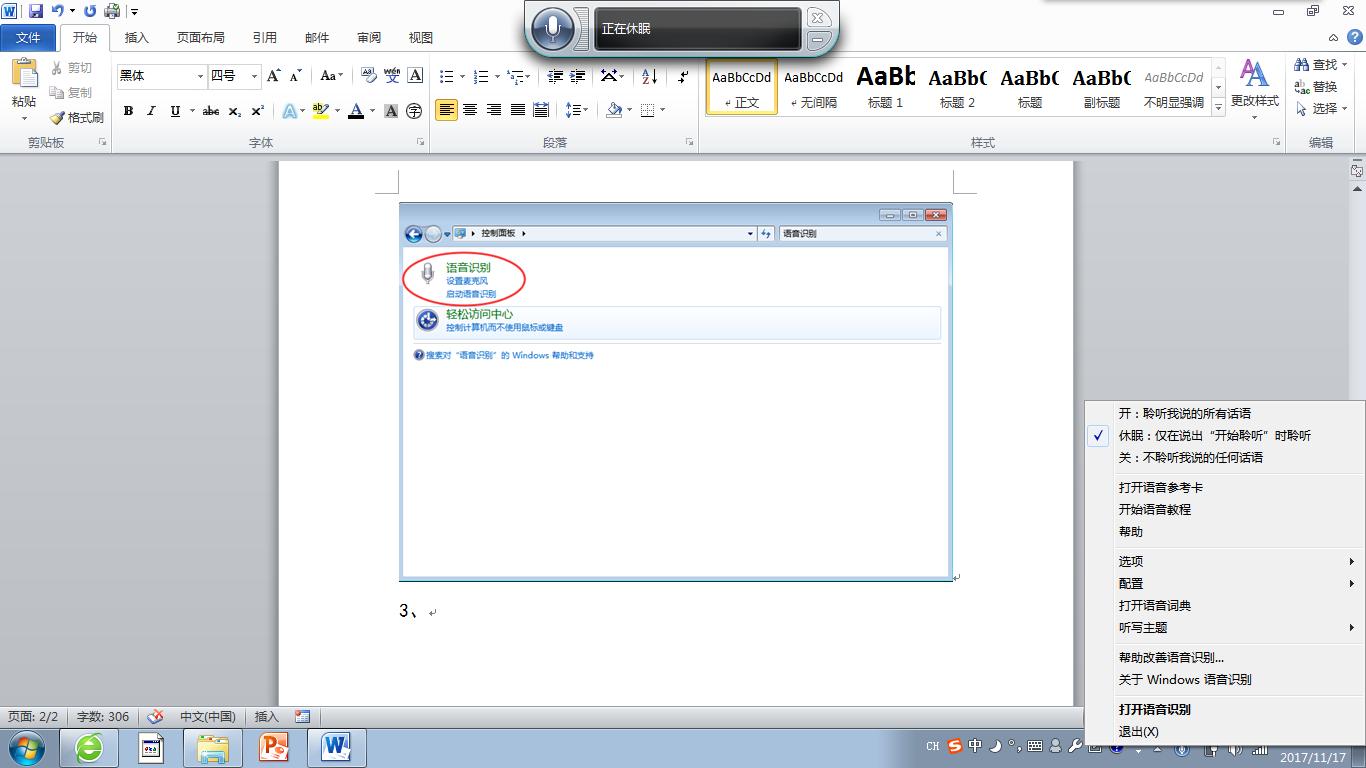Image resolution: width=1366 pixels, height=768 pixels.
Task: Click the font color red A button
Action: click(355, 111)
